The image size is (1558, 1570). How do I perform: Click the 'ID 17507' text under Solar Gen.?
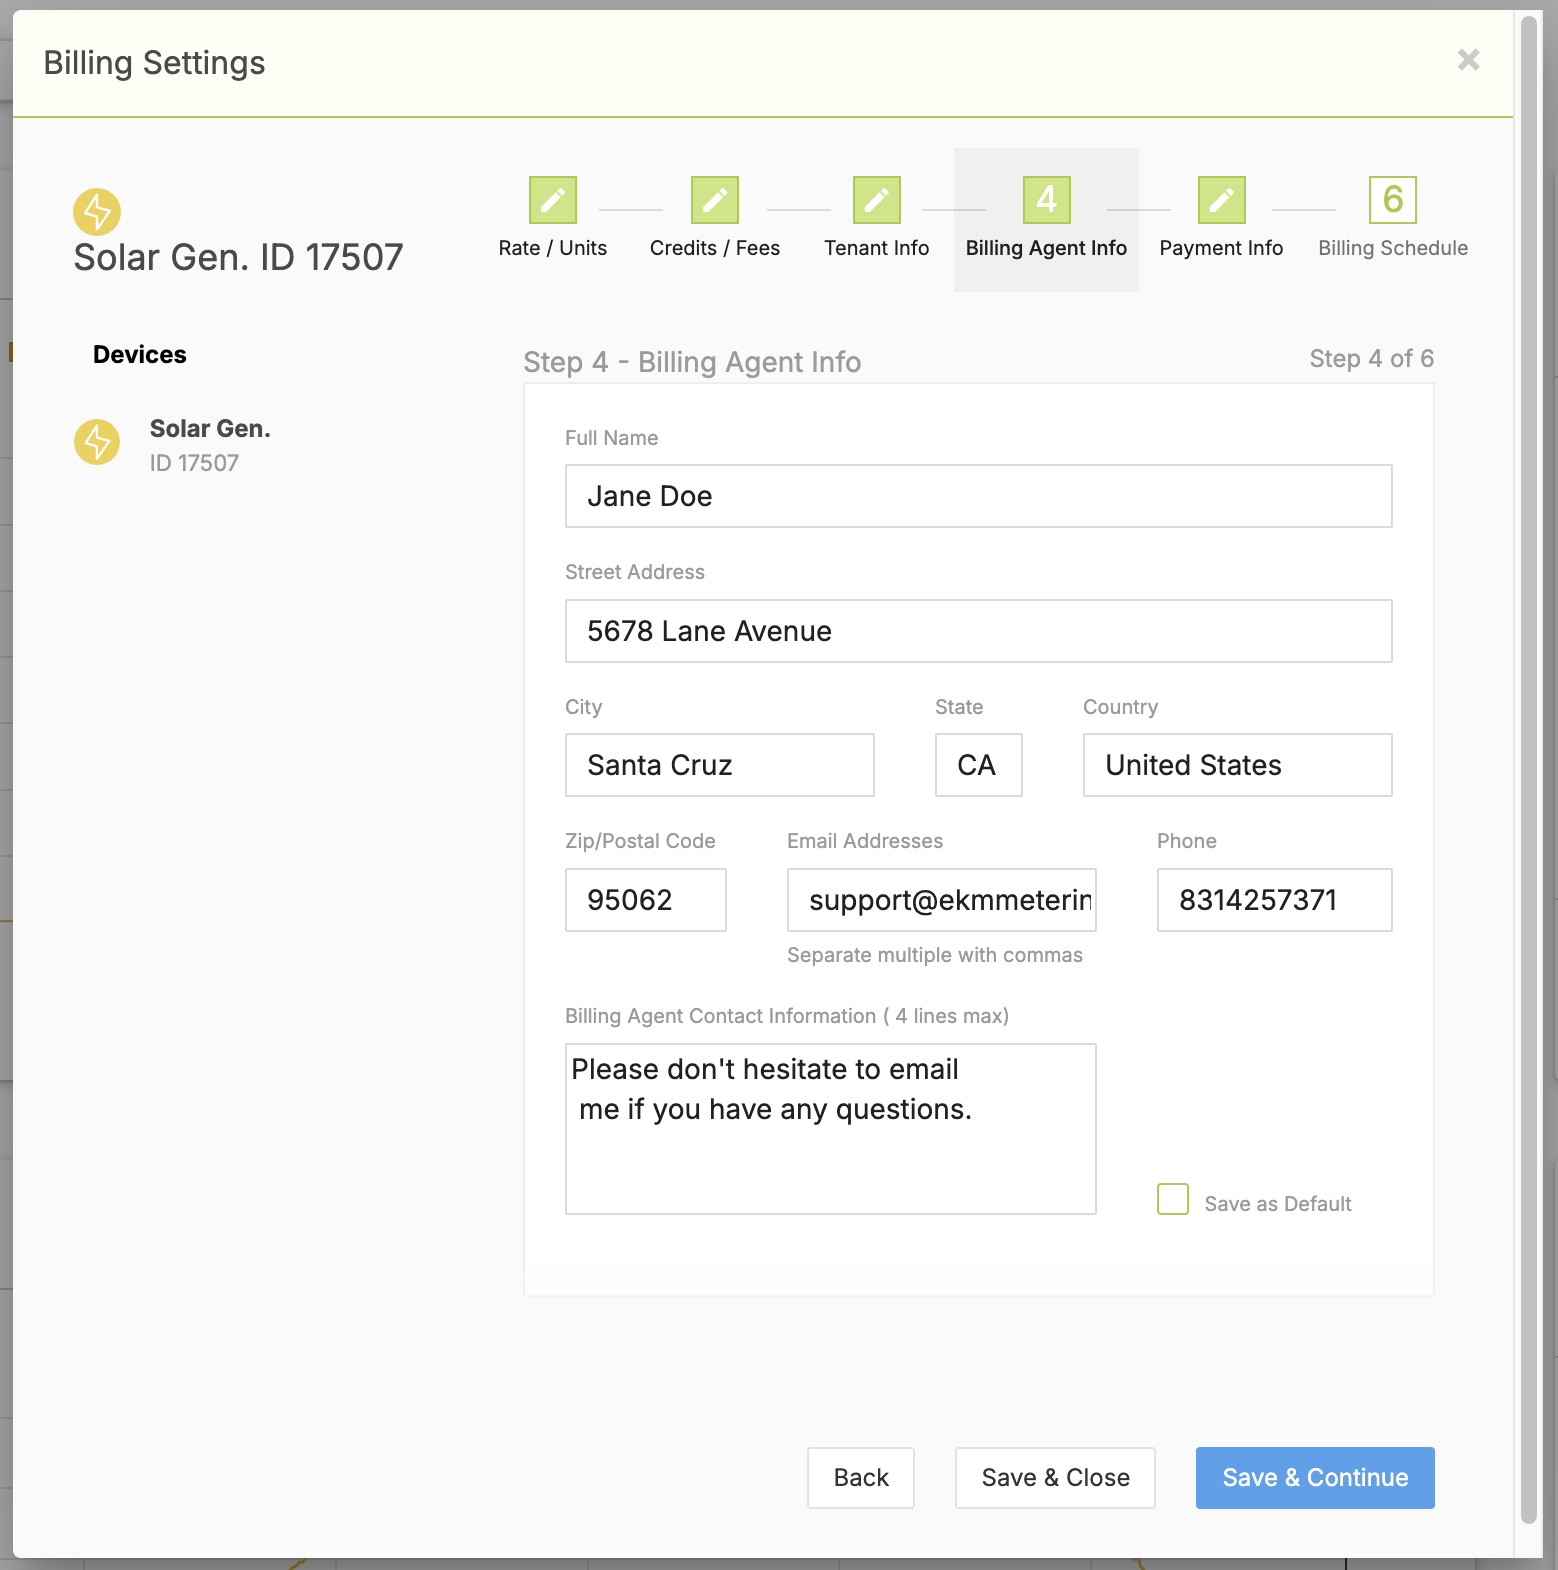(x=194, y=463)
